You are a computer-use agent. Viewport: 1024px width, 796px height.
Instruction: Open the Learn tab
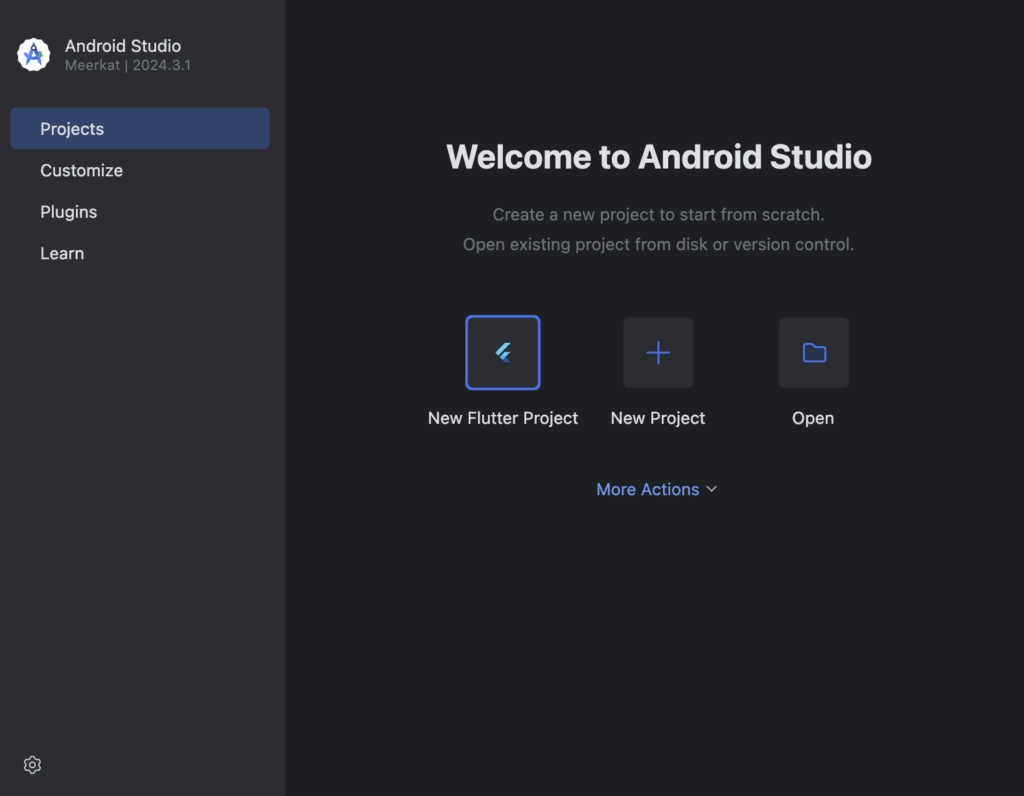point(140,253)
